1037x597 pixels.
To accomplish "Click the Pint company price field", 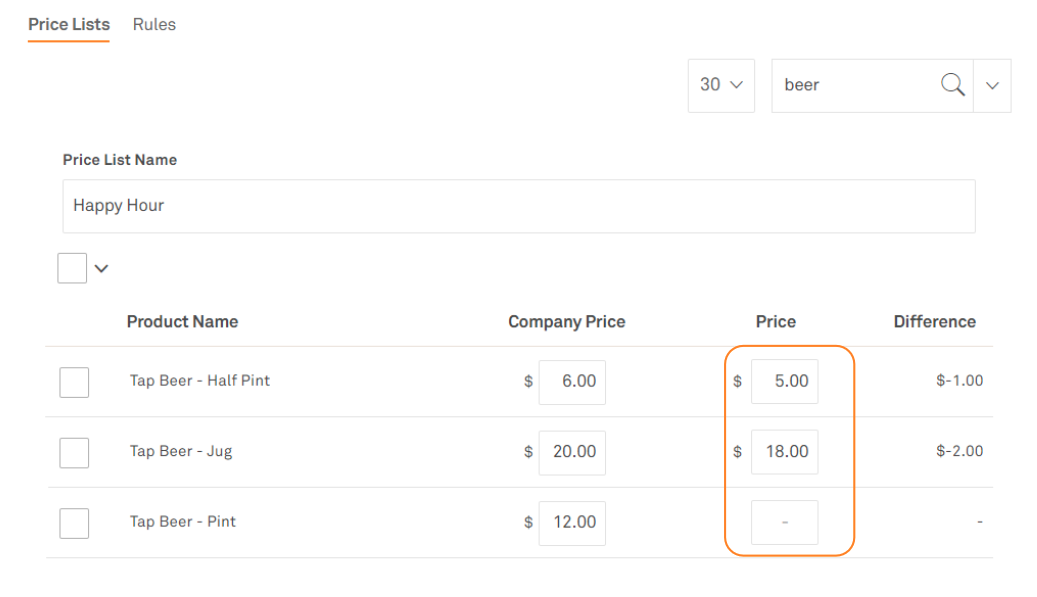I will [x=572, y=523].
